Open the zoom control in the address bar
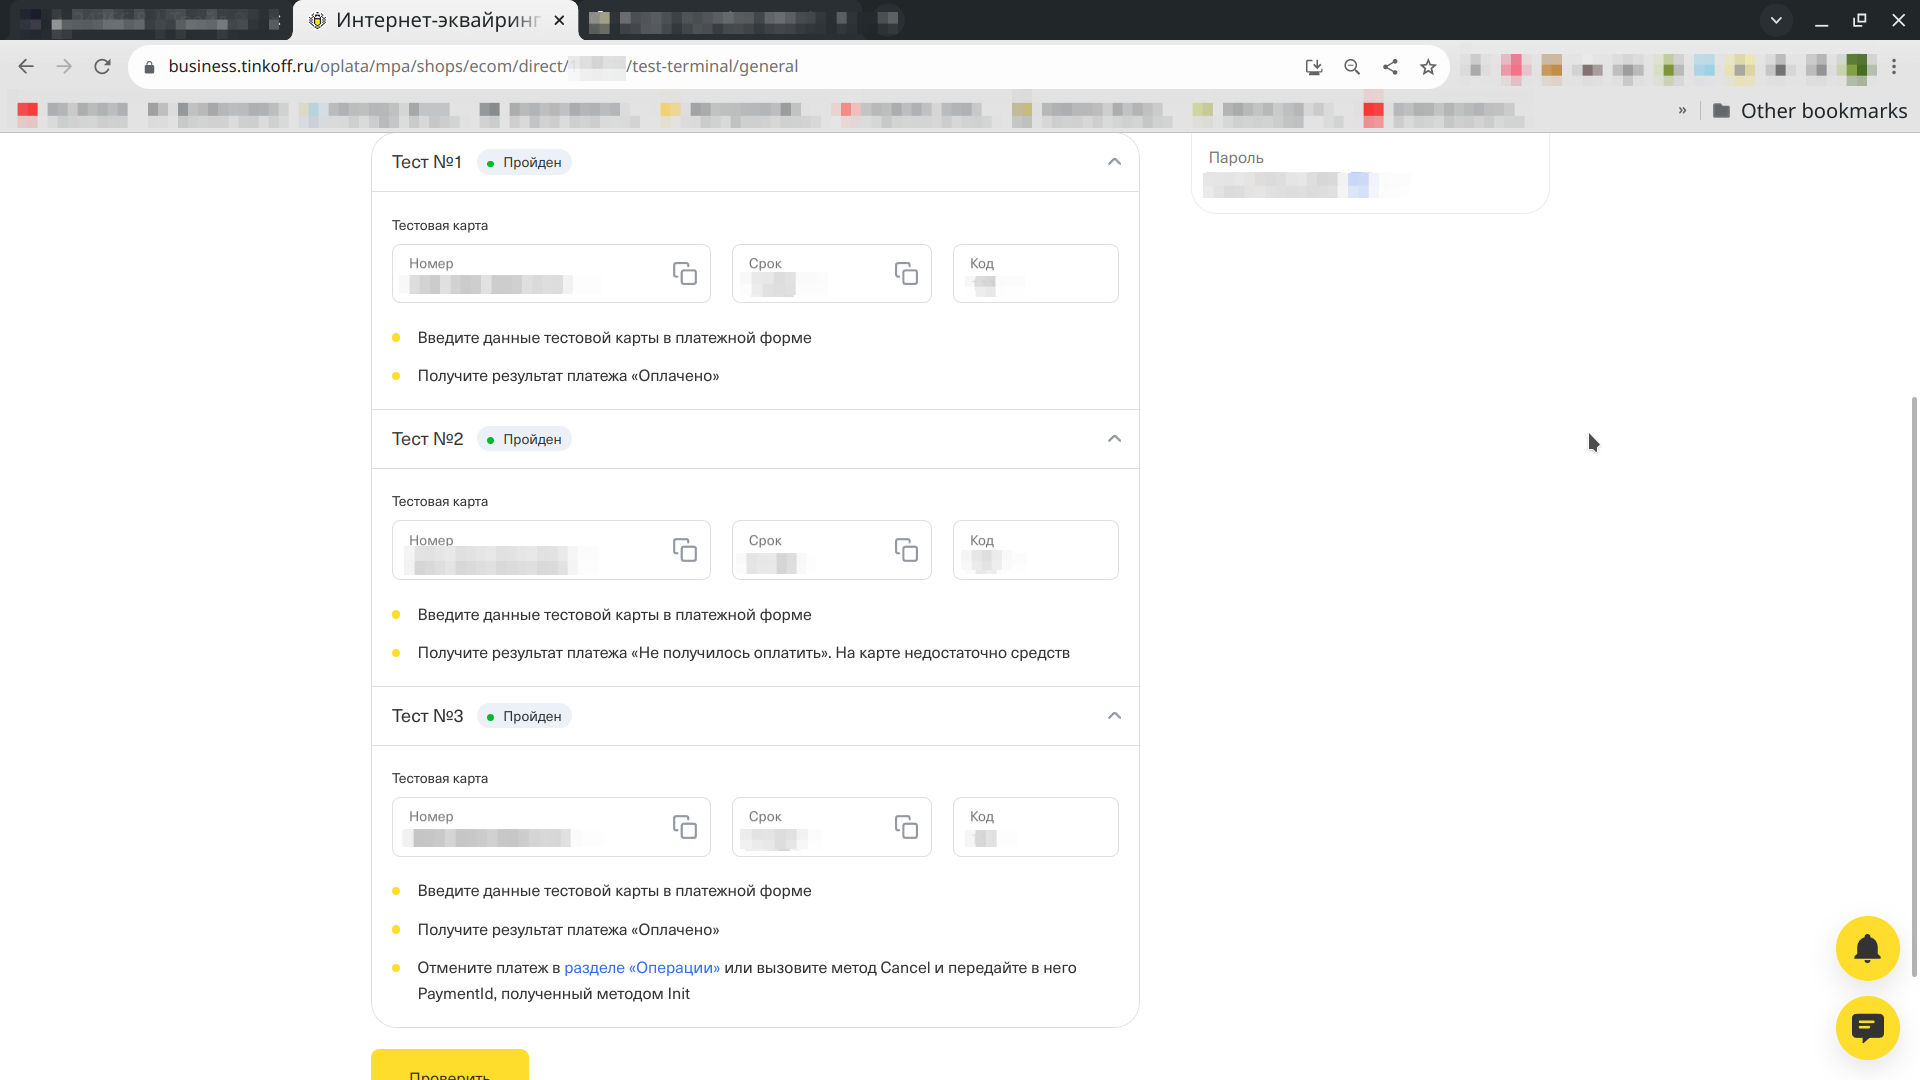1920x1080 pixels. 1352,67
